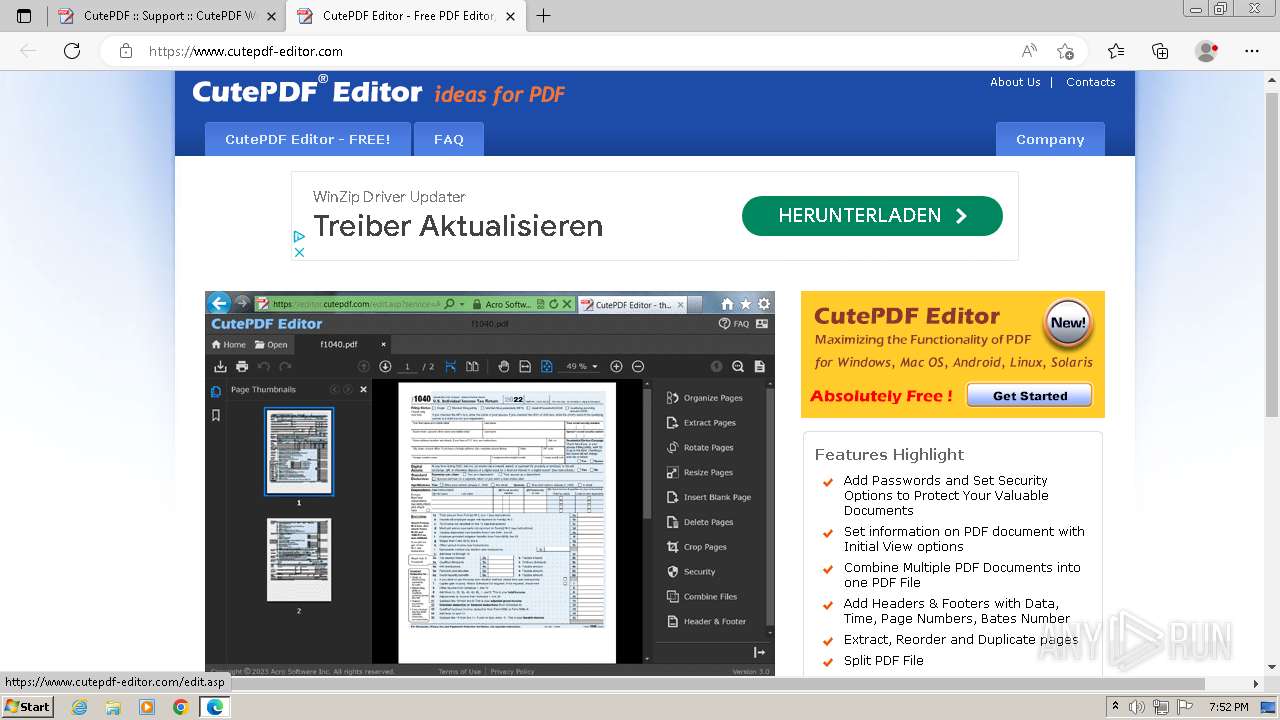Click Add Headers & Footers feature text
The height and width of the screenshot is (720, 1280).
coord(957,611)
